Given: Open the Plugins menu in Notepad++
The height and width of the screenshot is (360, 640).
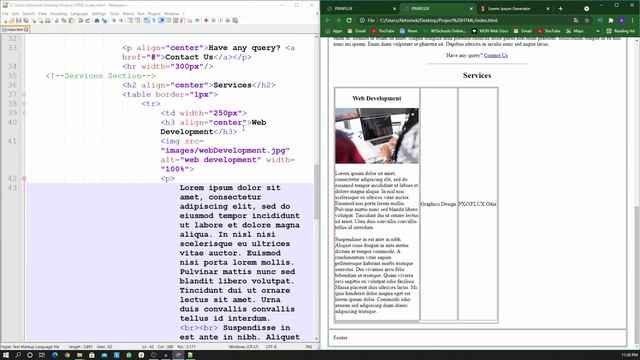Looking at the screenshot, I should click(x=154, y=14).
